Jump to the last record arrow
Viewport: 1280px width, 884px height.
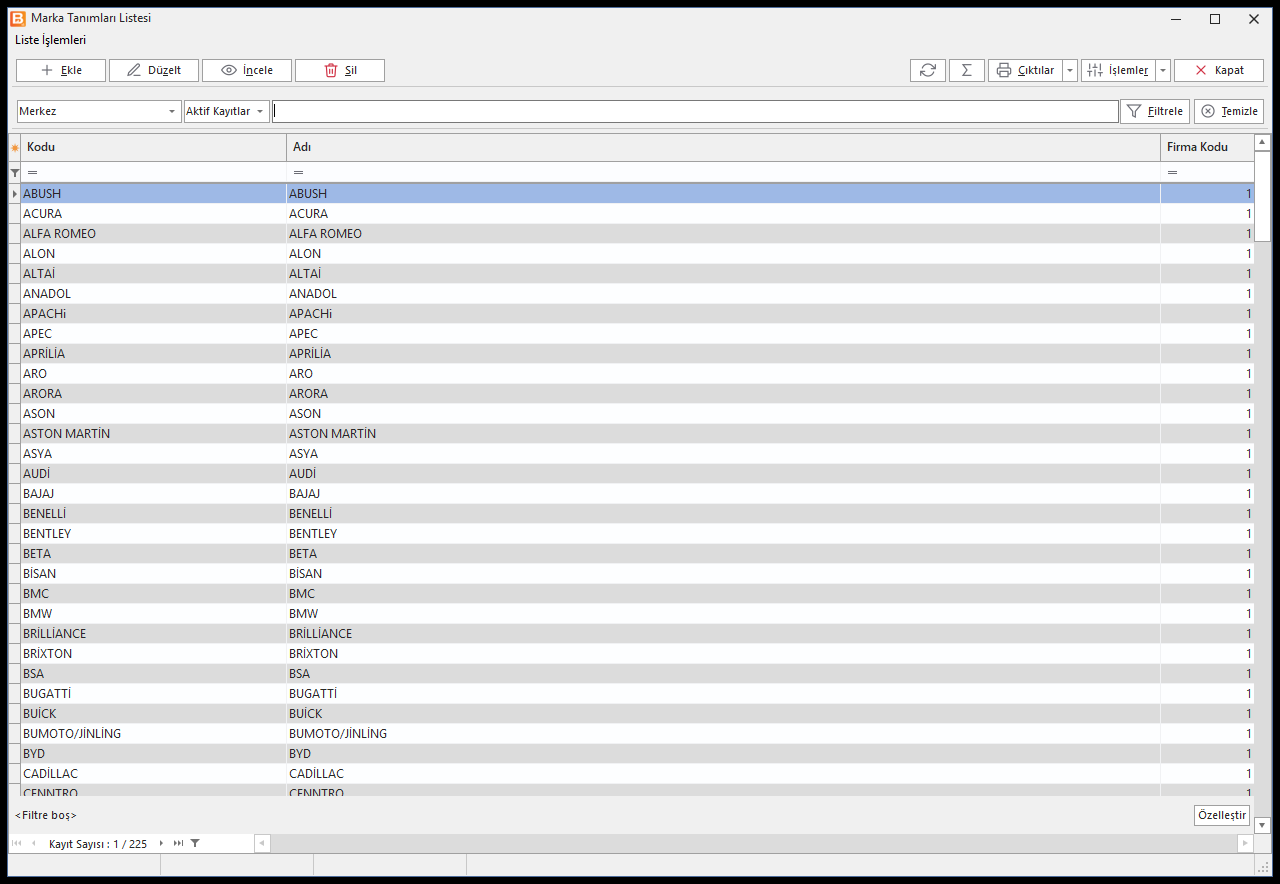(178, 844)
